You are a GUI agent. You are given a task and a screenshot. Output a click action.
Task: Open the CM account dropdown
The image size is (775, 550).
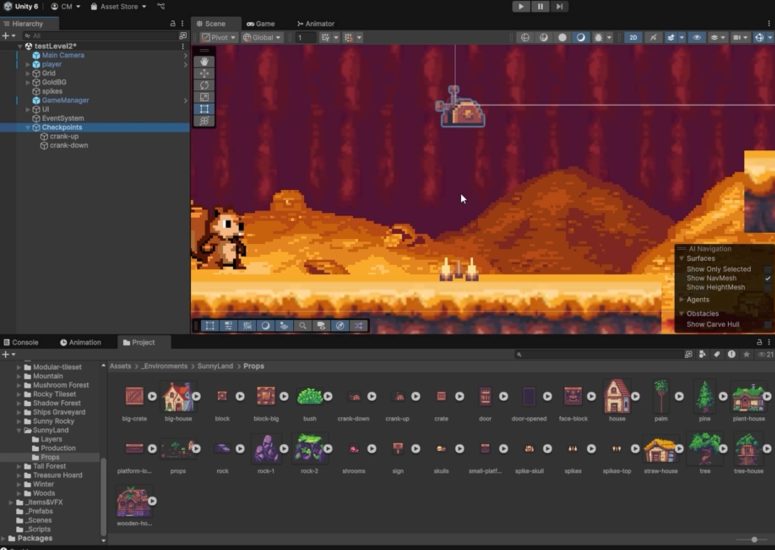click(x=65, y=6)
